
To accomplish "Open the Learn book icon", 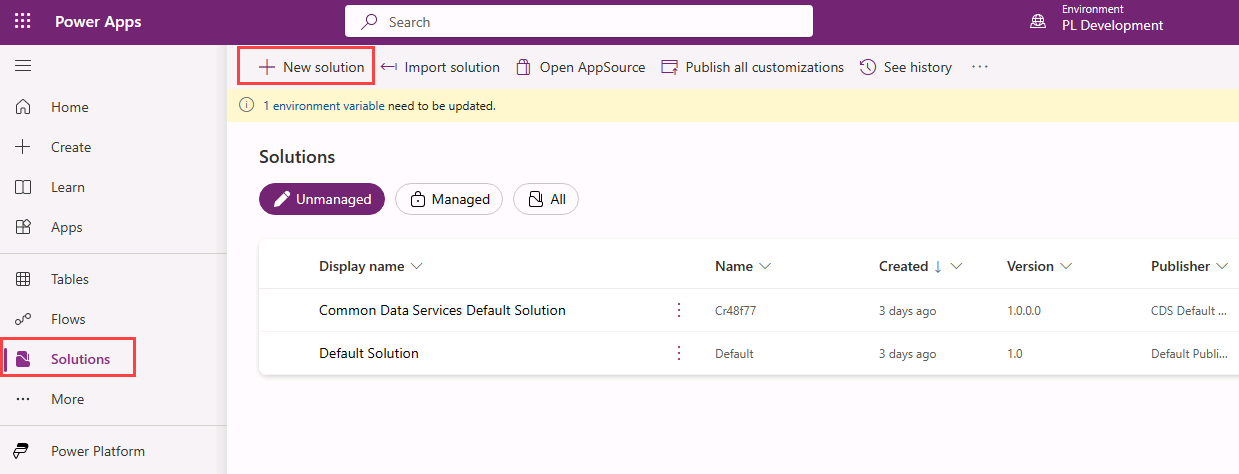I will point(23,187).
